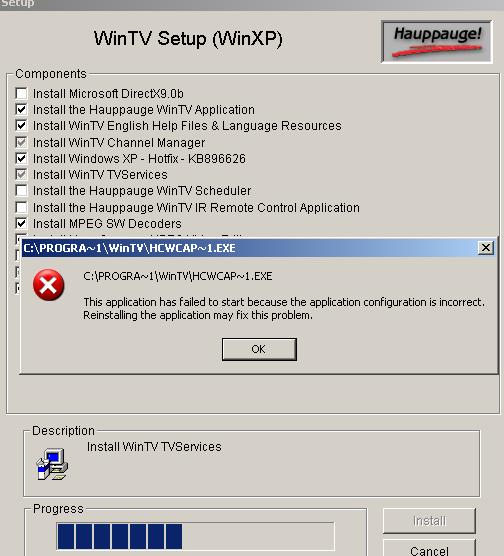Uncheck Install the Hauppauge WinTV Application
Viewport: 504px width, 556px height.
[x=21, y=110]
